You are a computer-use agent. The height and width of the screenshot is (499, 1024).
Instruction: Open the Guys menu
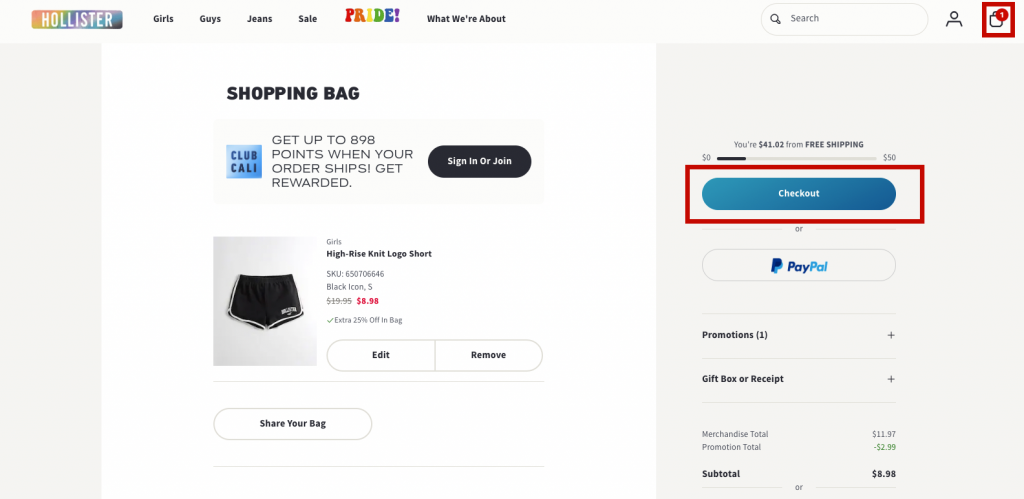point(210,19)
